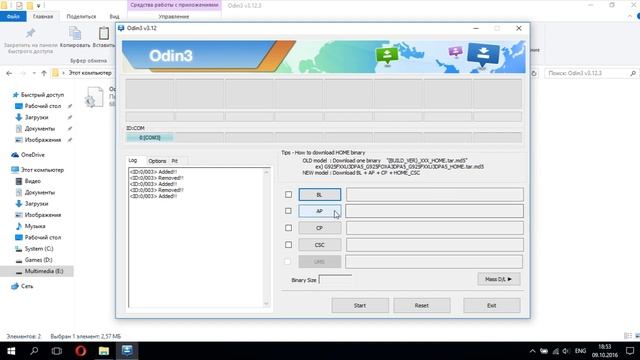Click the pin to Quick access icon

30,33
